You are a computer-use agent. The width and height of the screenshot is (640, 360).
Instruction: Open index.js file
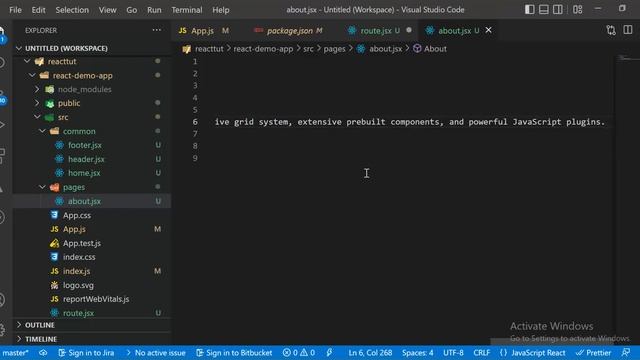[x=76, y=271]
